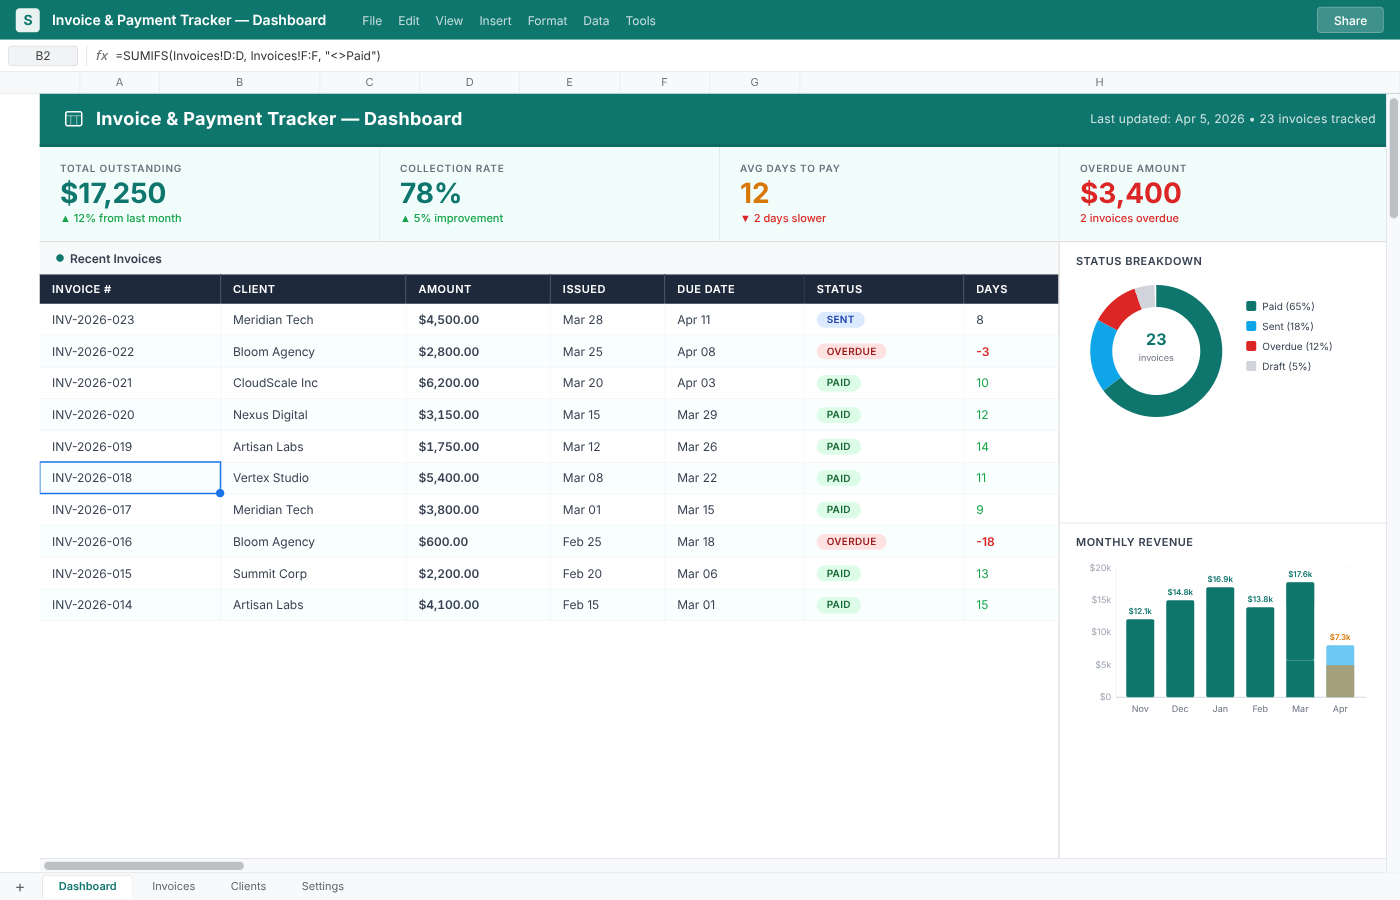Click the table icon beside dashboard title
The width and height of the screenshot is (1400, 900).
point(74,119)
